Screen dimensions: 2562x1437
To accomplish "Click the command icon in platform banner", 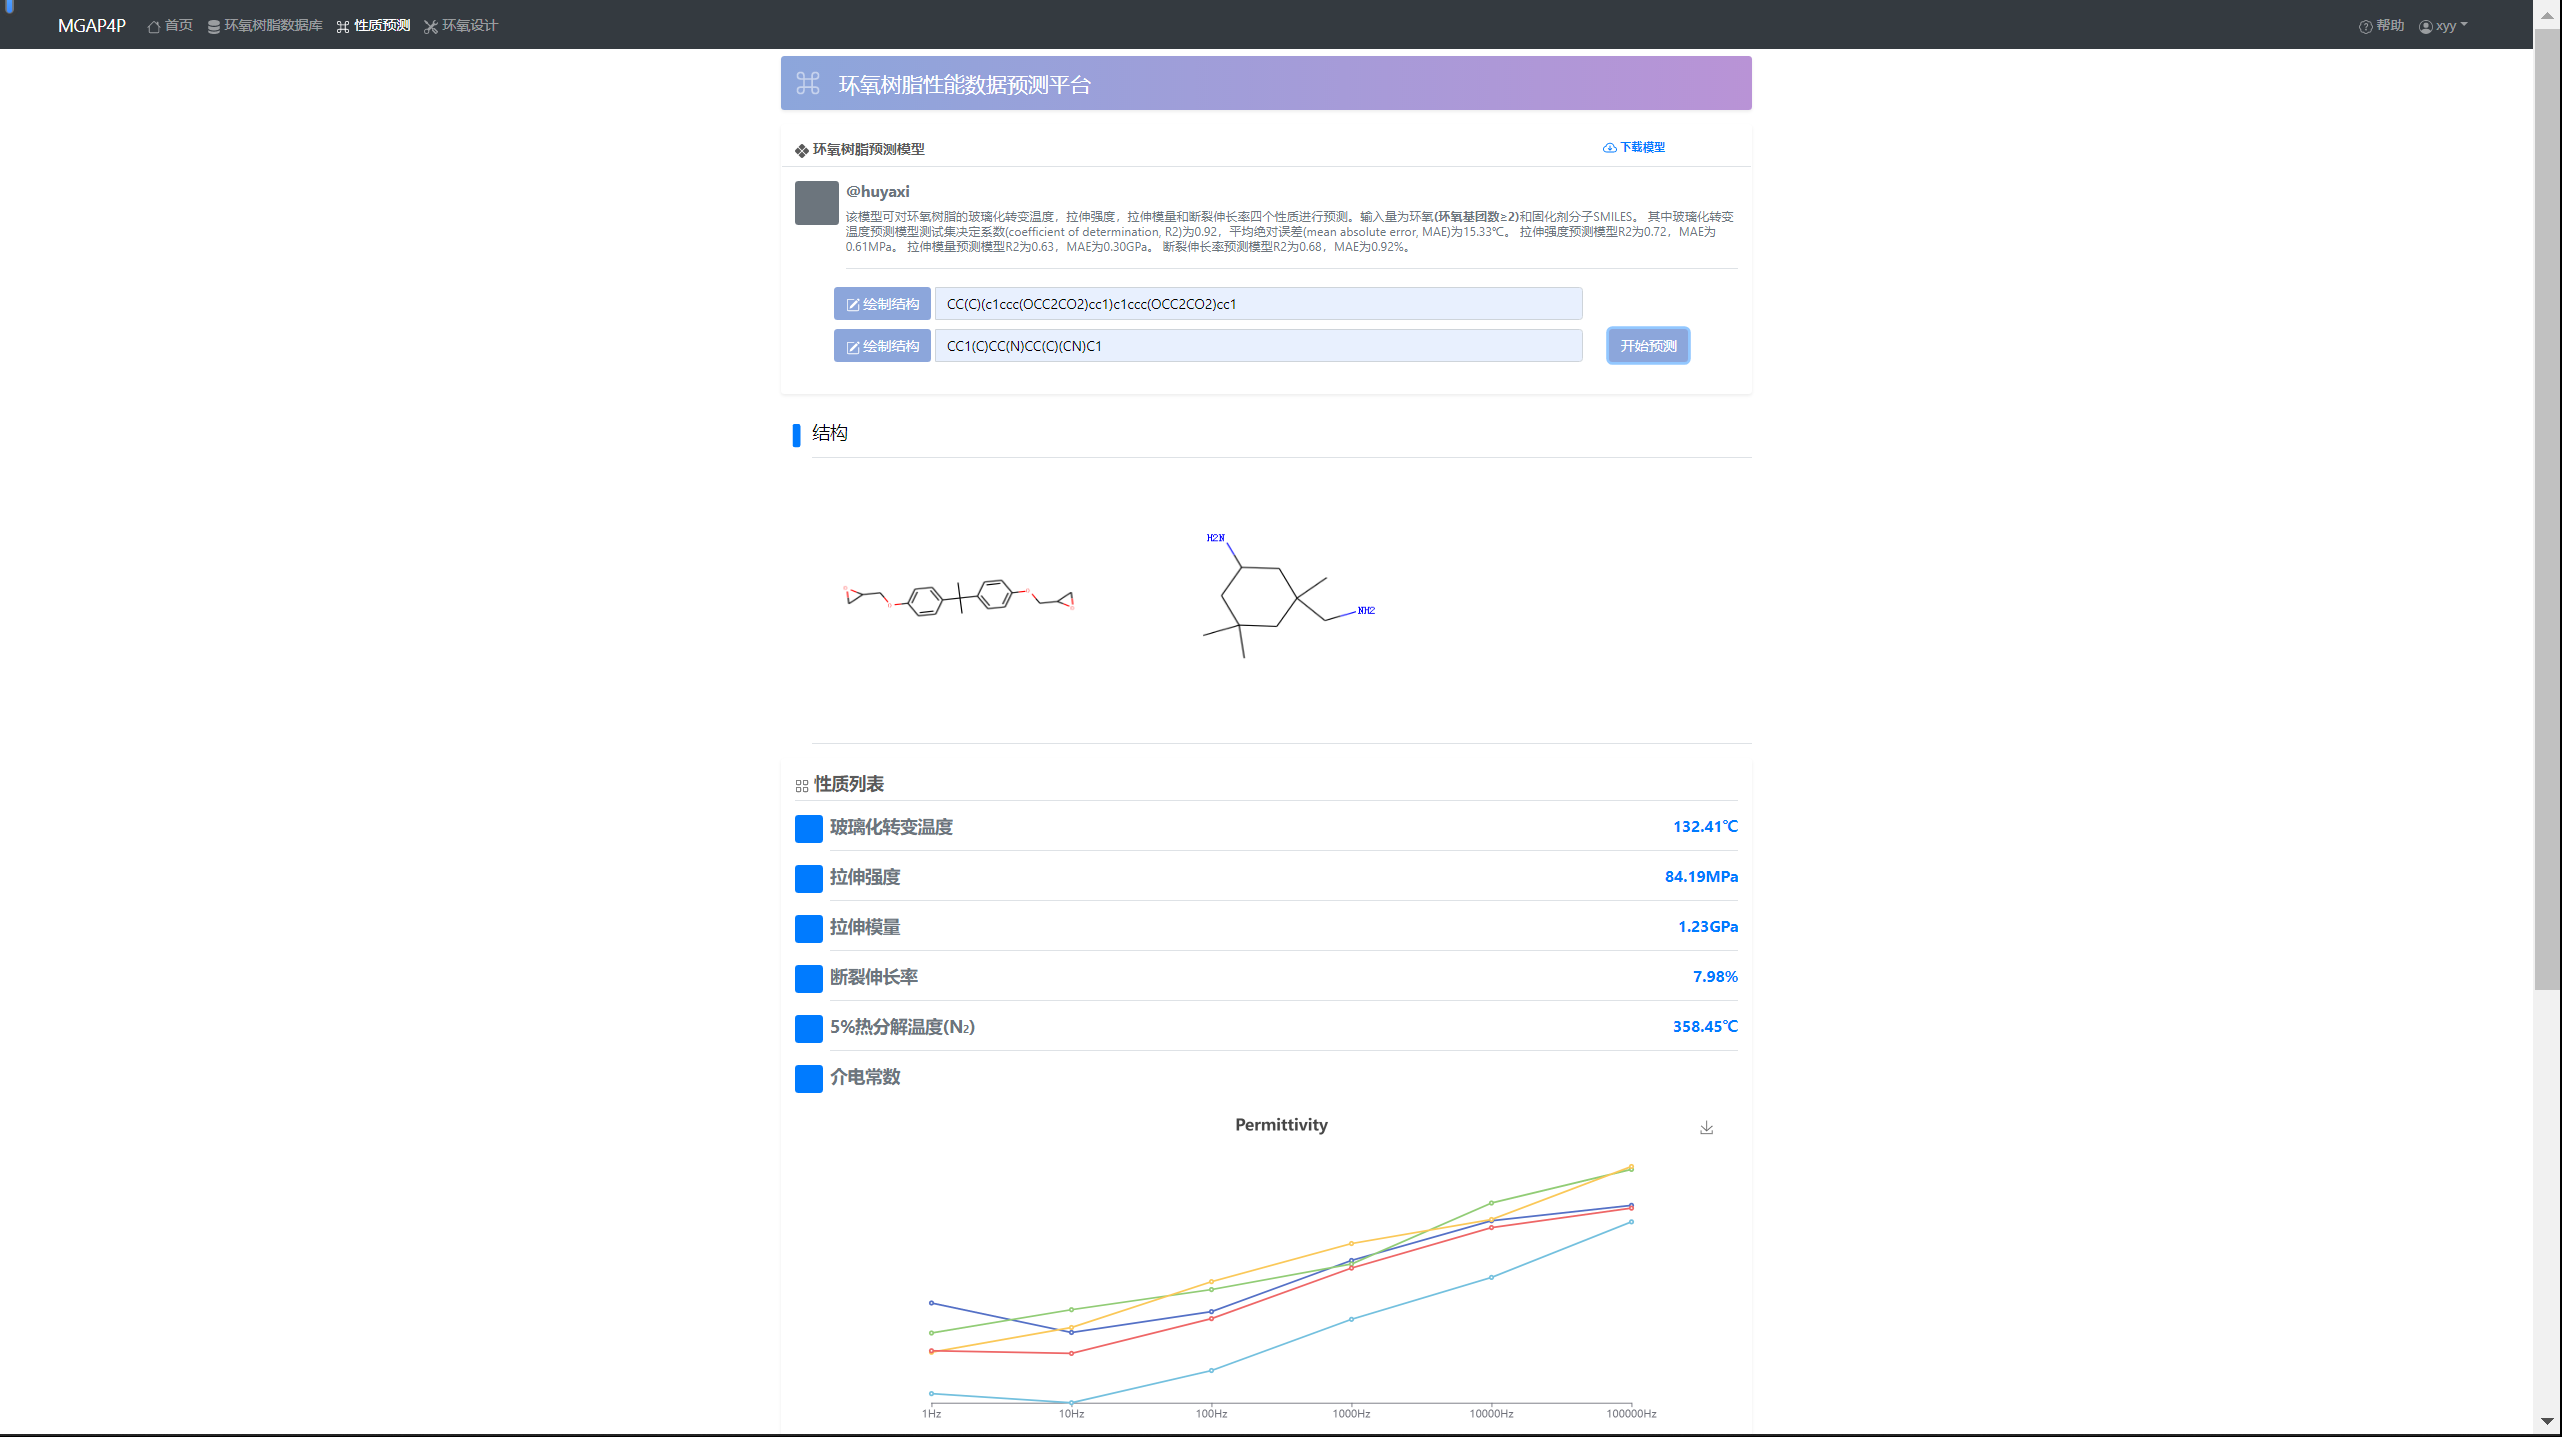I will [x=808, y=83].
